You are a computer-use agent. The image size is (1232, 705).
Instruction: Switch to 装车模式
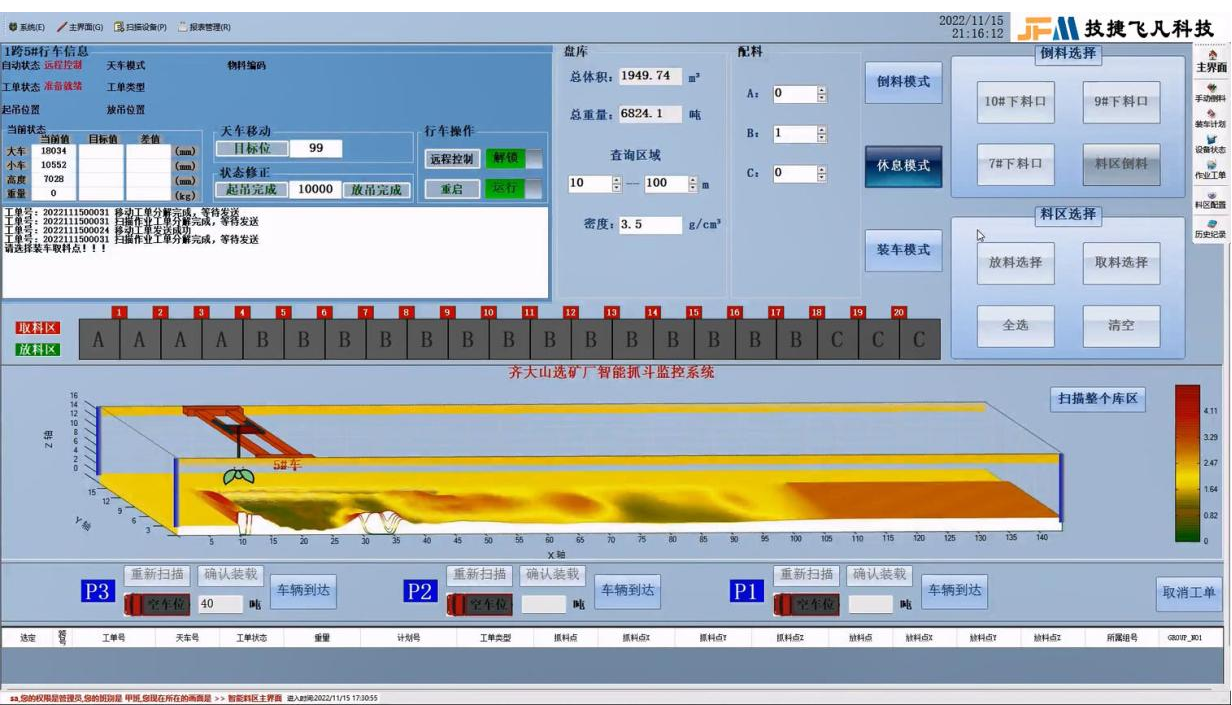tap(903, 250)
